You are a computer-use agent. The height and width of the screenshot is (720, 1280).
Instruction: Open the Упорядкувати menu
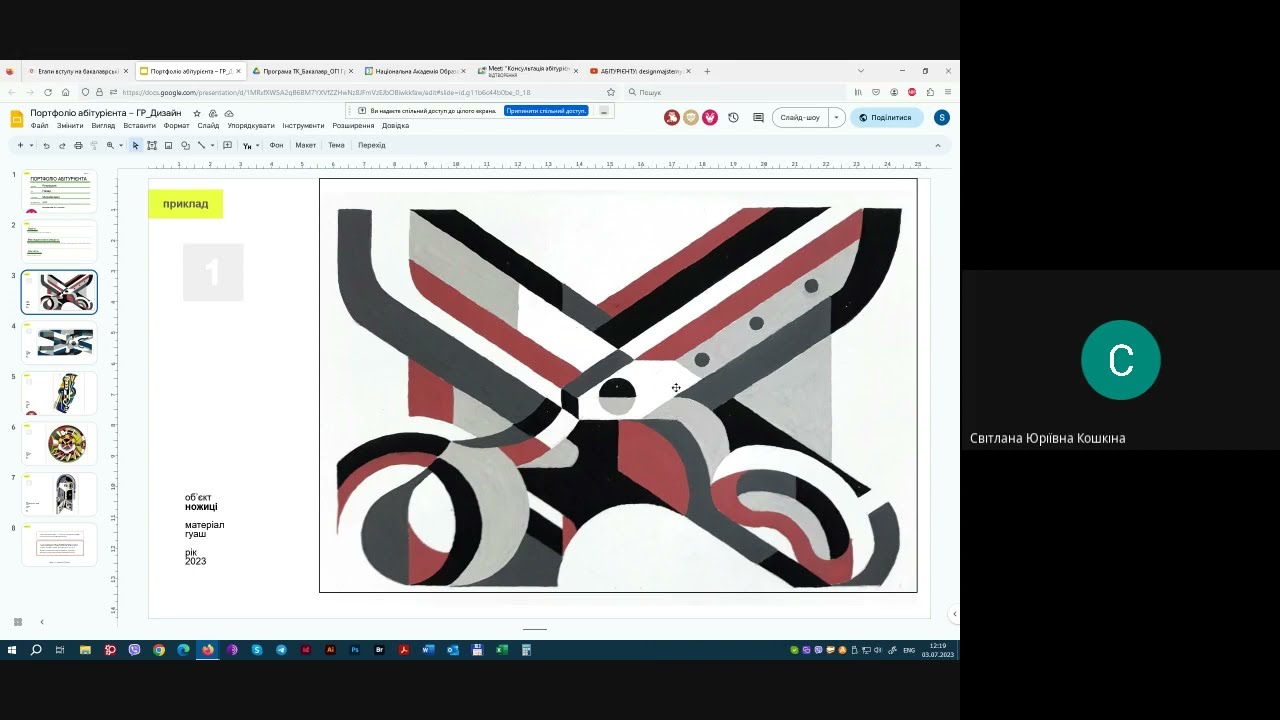pyautogui.click(x=251, y=126)
